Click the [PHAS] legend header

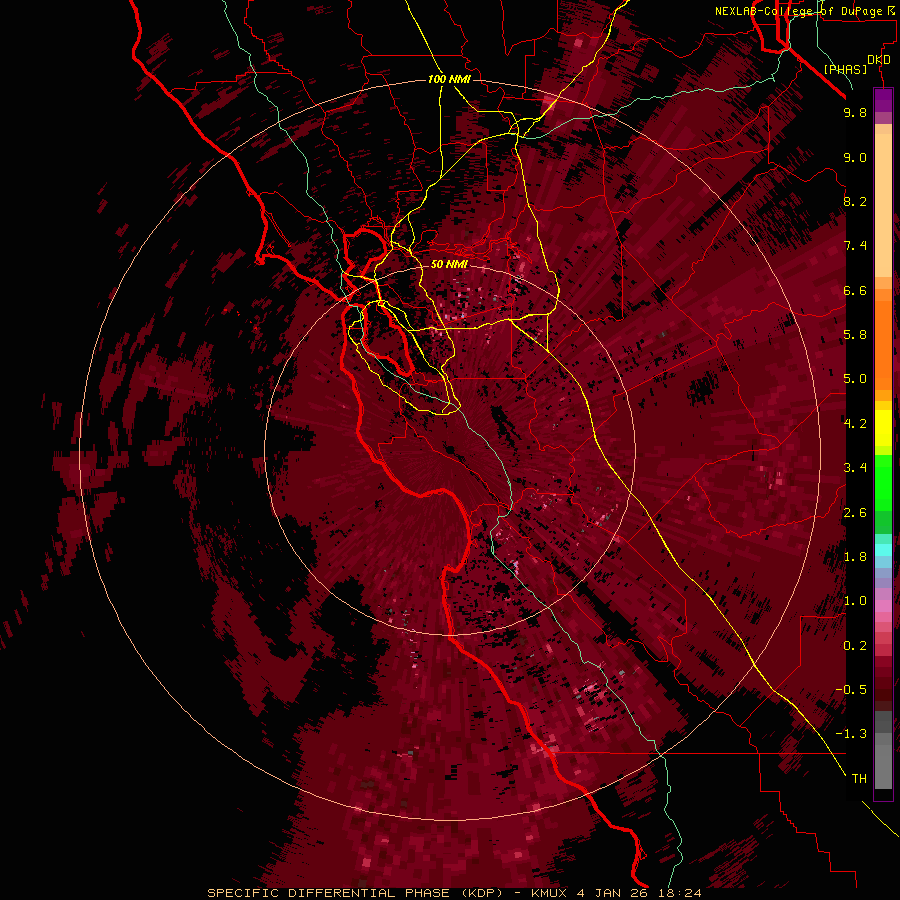coord(845,70)
